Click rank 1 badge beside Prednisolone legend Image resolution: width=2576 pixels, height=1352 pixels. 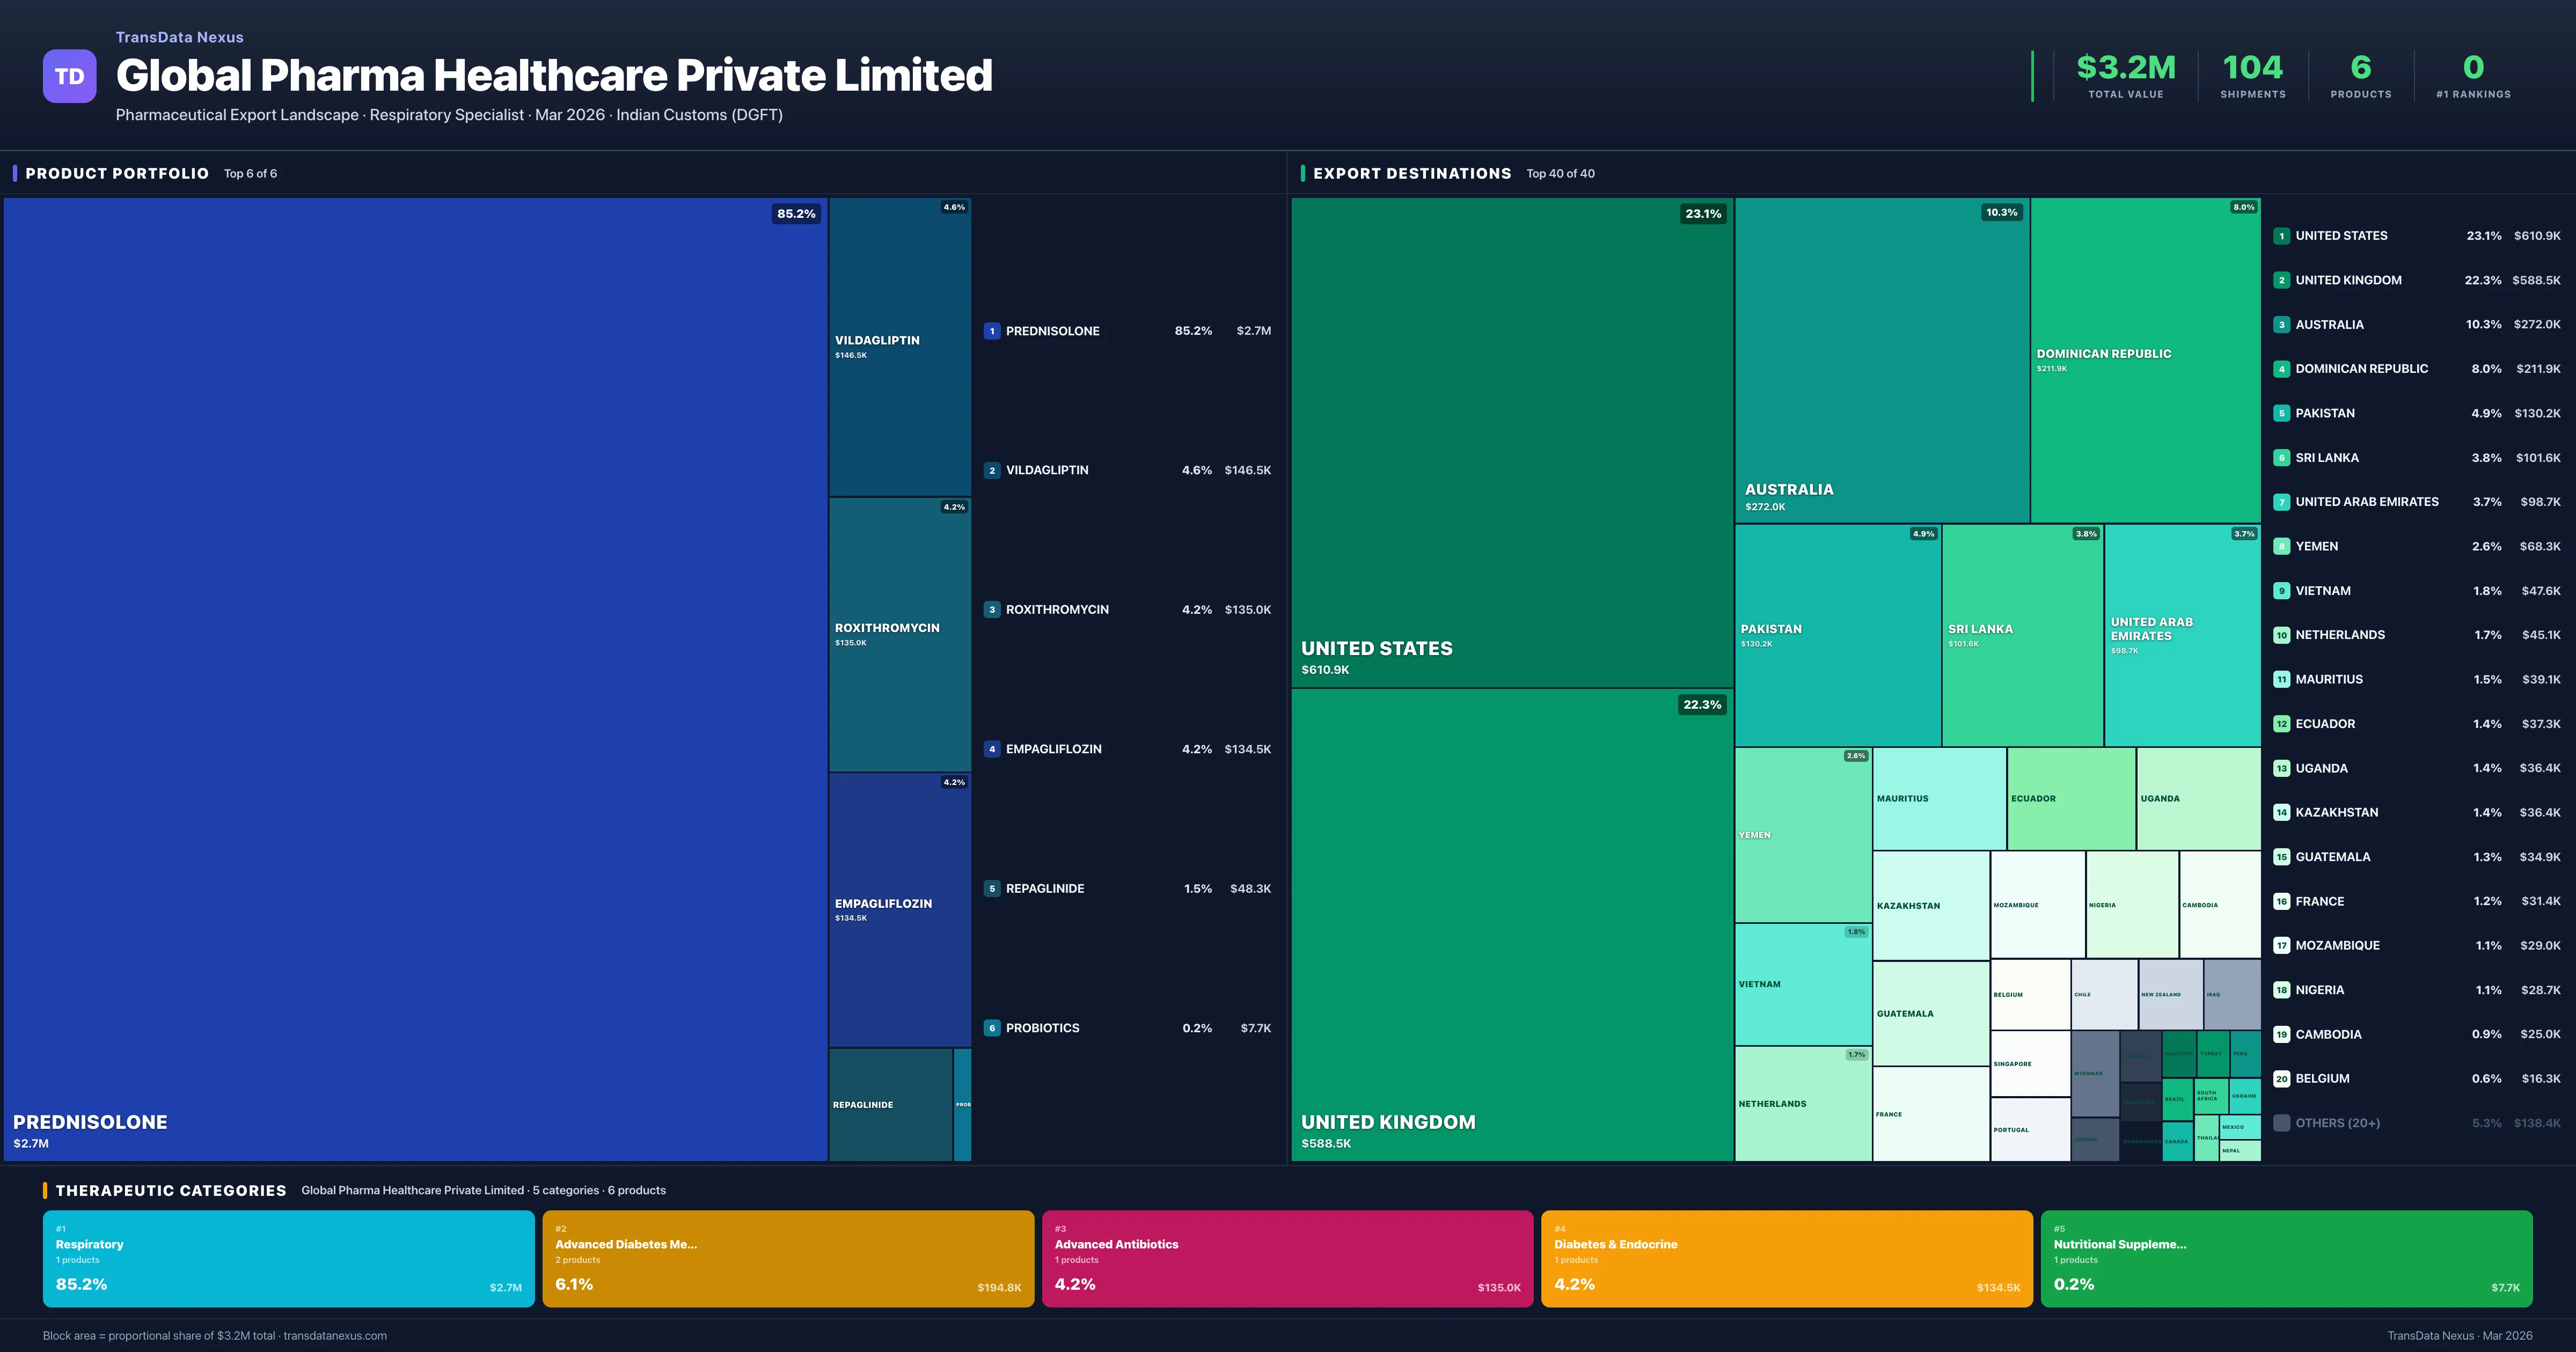click(991, 331)
